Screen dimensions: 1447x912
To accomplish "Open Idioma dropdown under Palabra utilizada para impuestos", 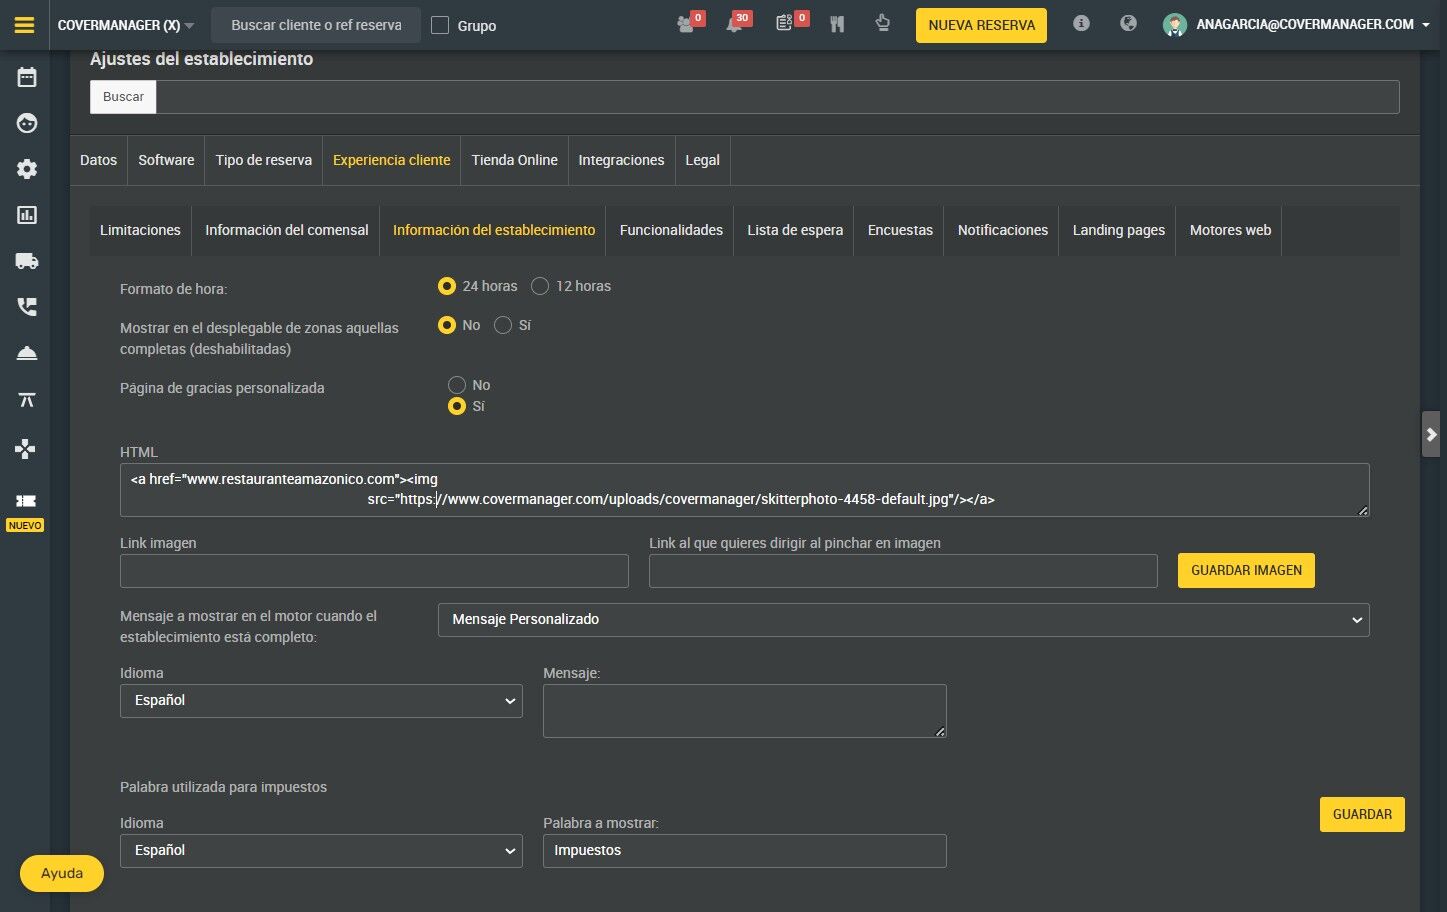I will coord(321,851).
